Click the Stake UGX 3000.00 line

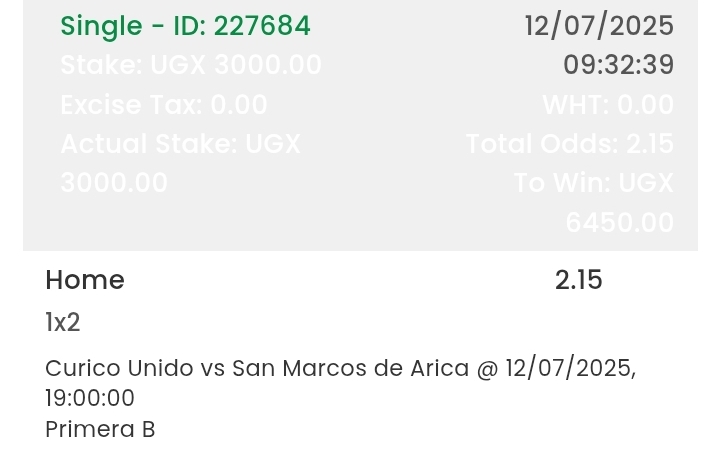point(190,65)
